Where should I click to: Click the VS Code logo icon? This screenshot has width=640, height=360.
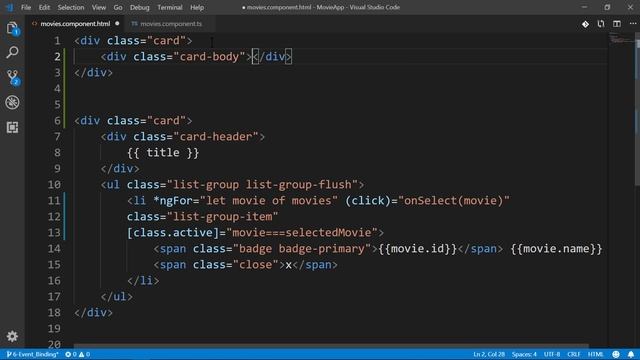pyautogui.click(x=9, y=7)
